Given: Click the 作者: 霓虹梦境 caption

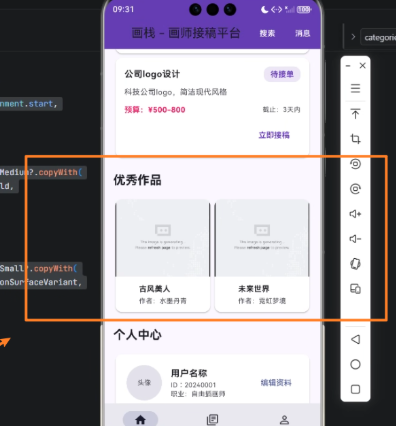Looking at the screenshot, I should tap(262, 301).
